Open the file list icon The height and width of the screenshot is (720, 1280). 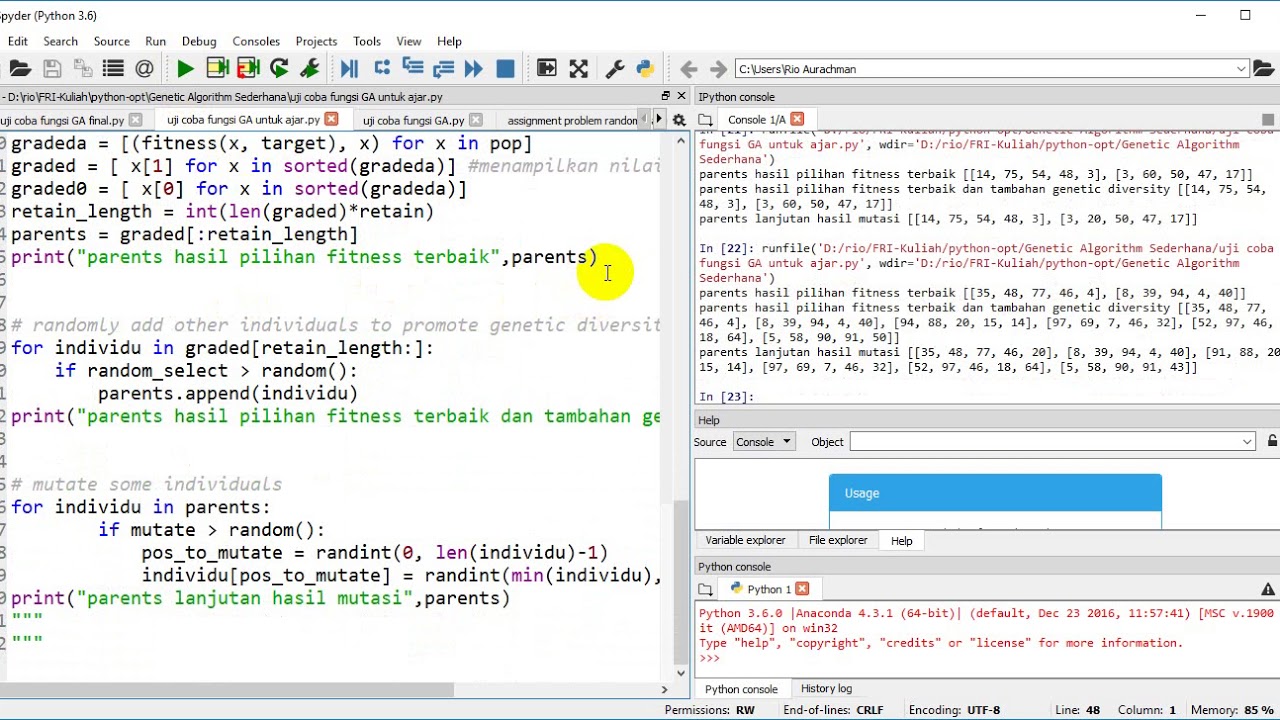click(x=113, y=69)
